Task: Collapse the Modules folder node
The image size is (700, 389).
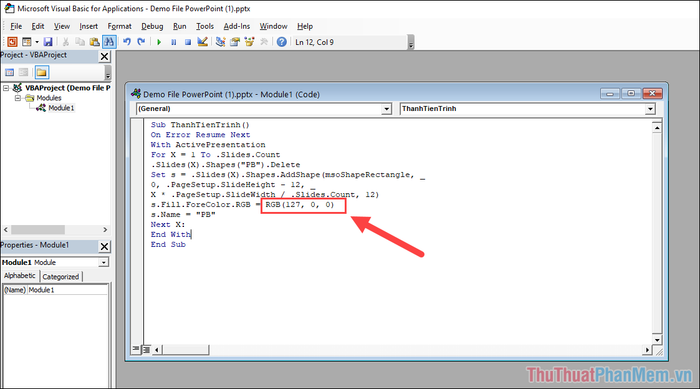Action: coord(17,98)
